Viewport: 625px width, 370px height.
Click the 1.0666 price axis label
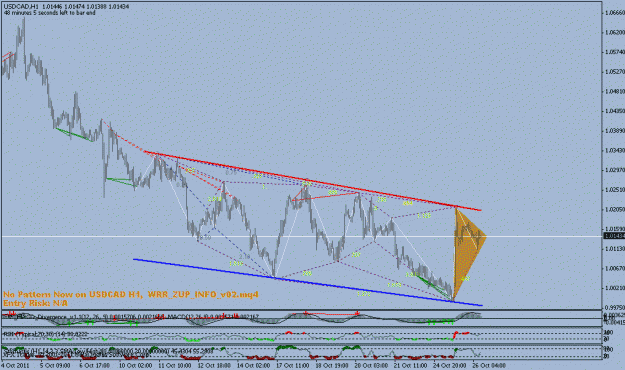(615, 13)
